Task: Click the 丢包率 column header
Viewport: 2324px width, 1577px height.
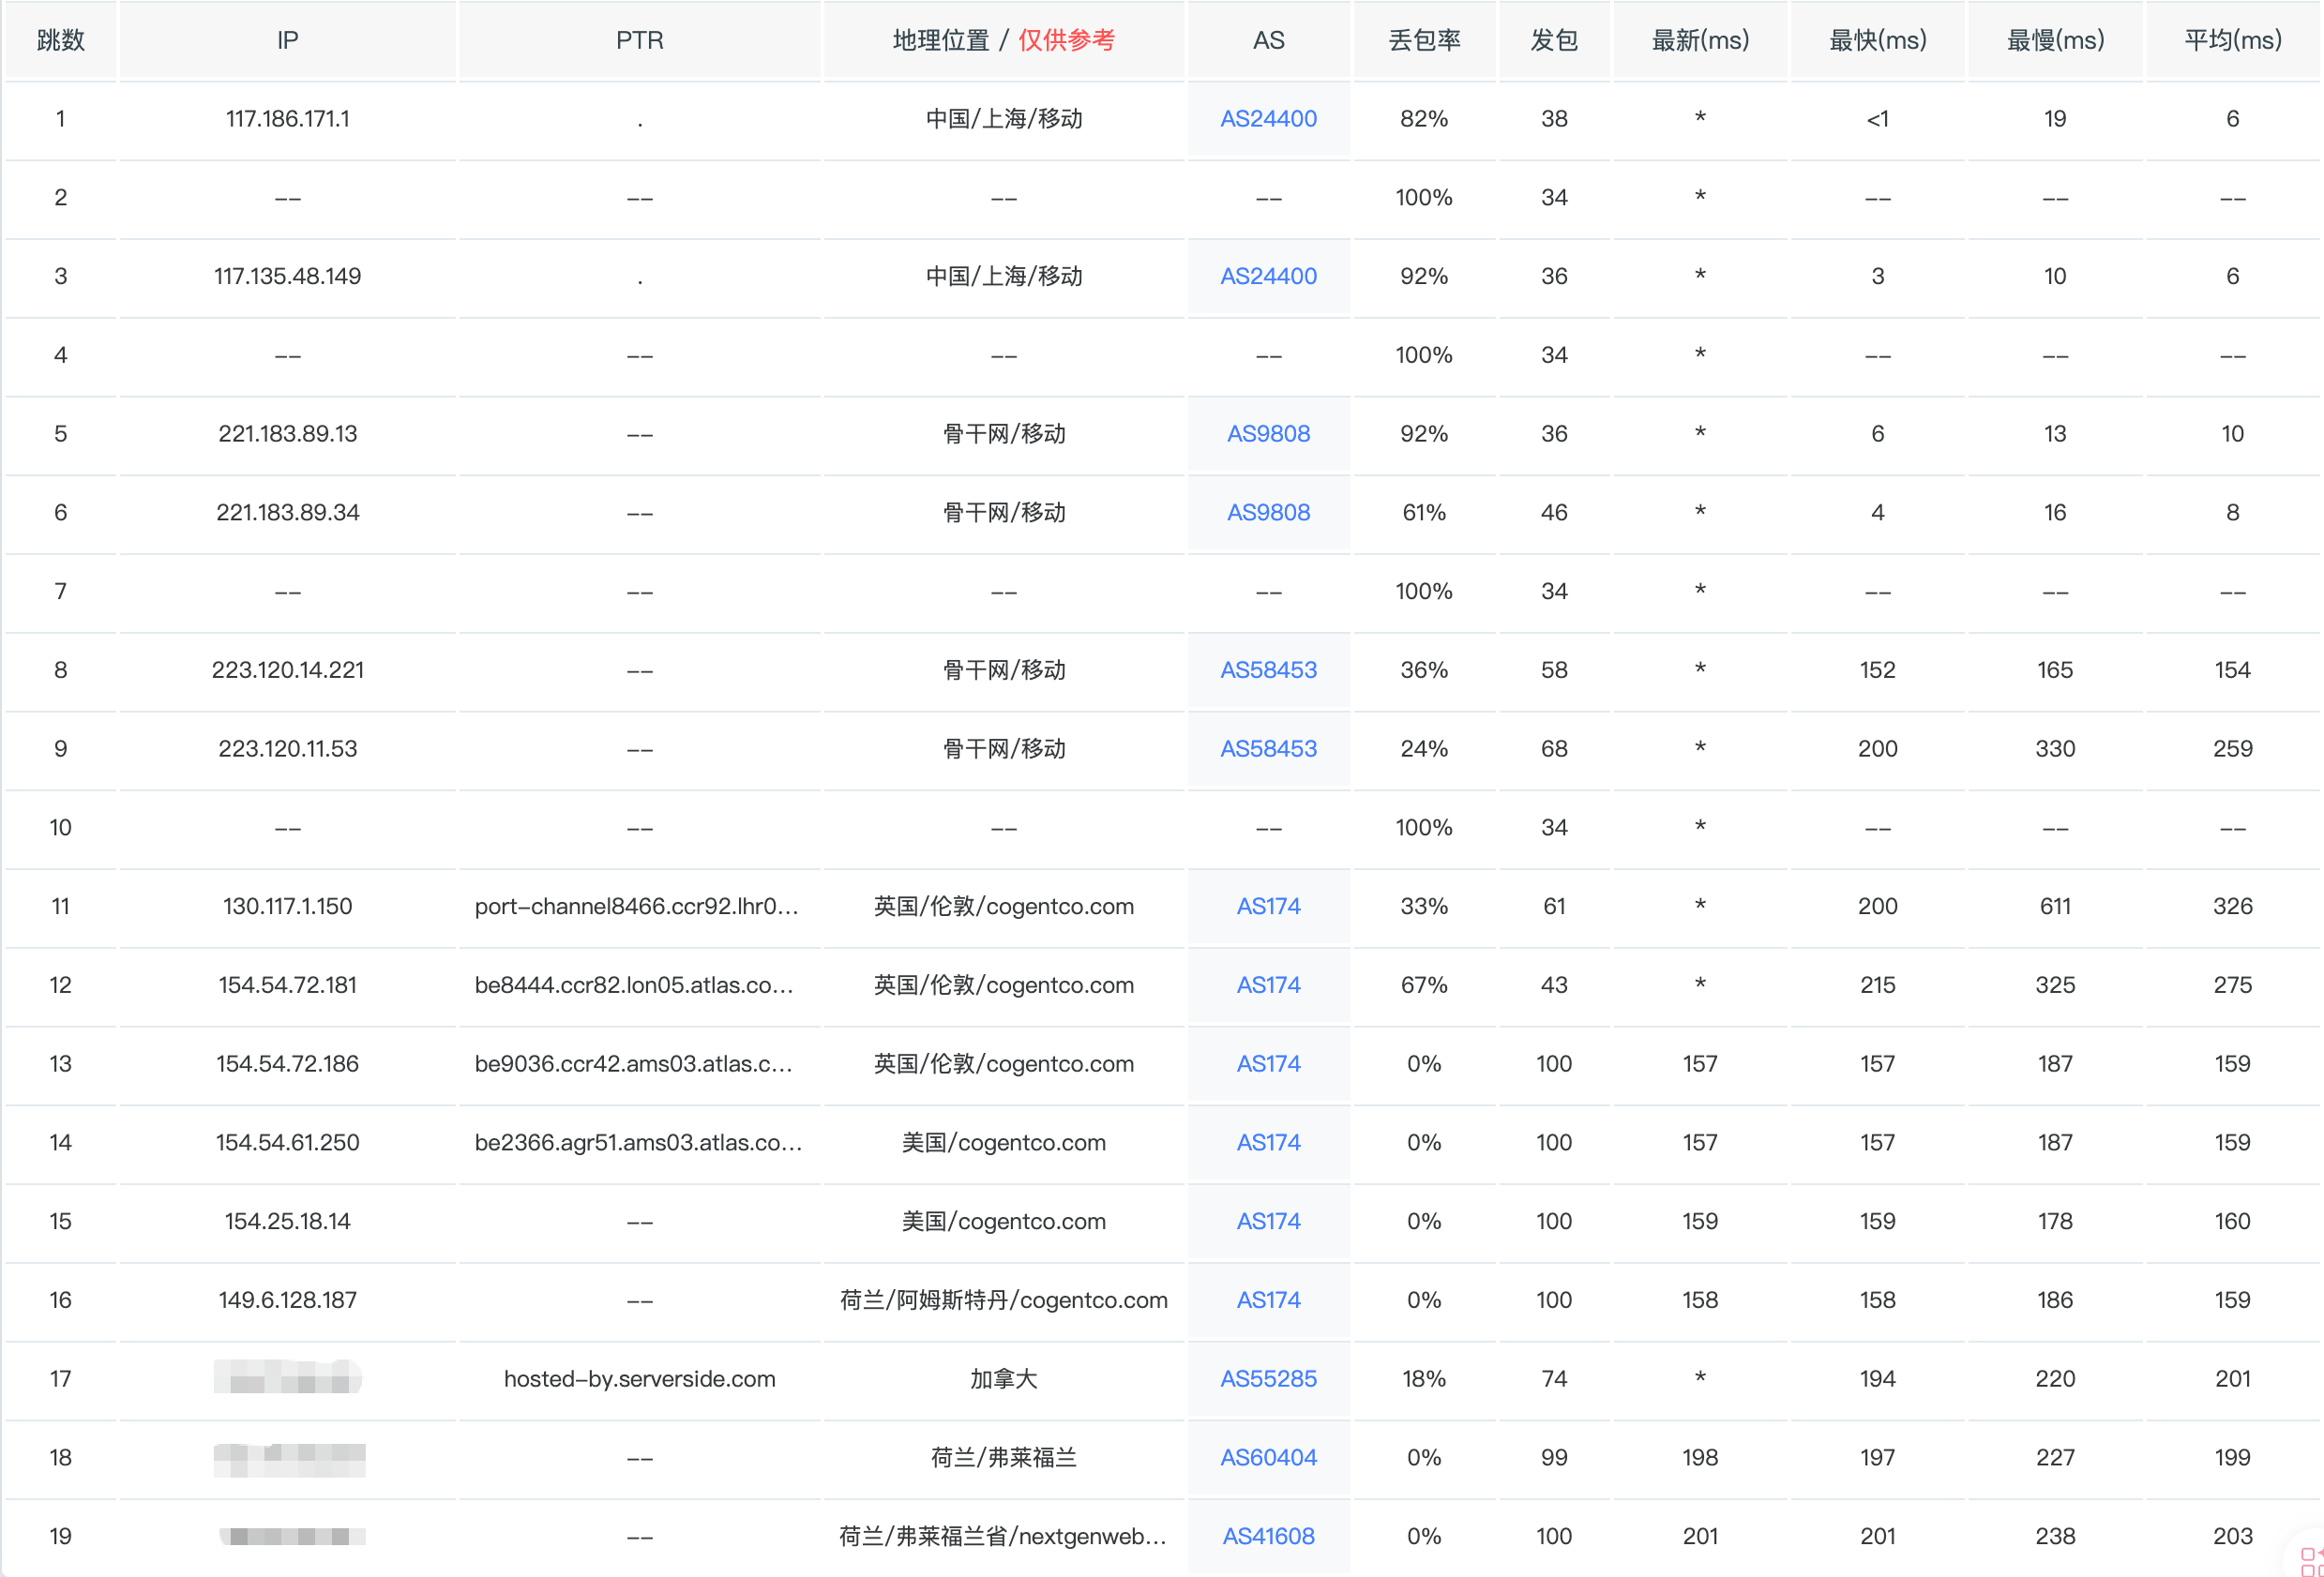Action: (1424, 40)
